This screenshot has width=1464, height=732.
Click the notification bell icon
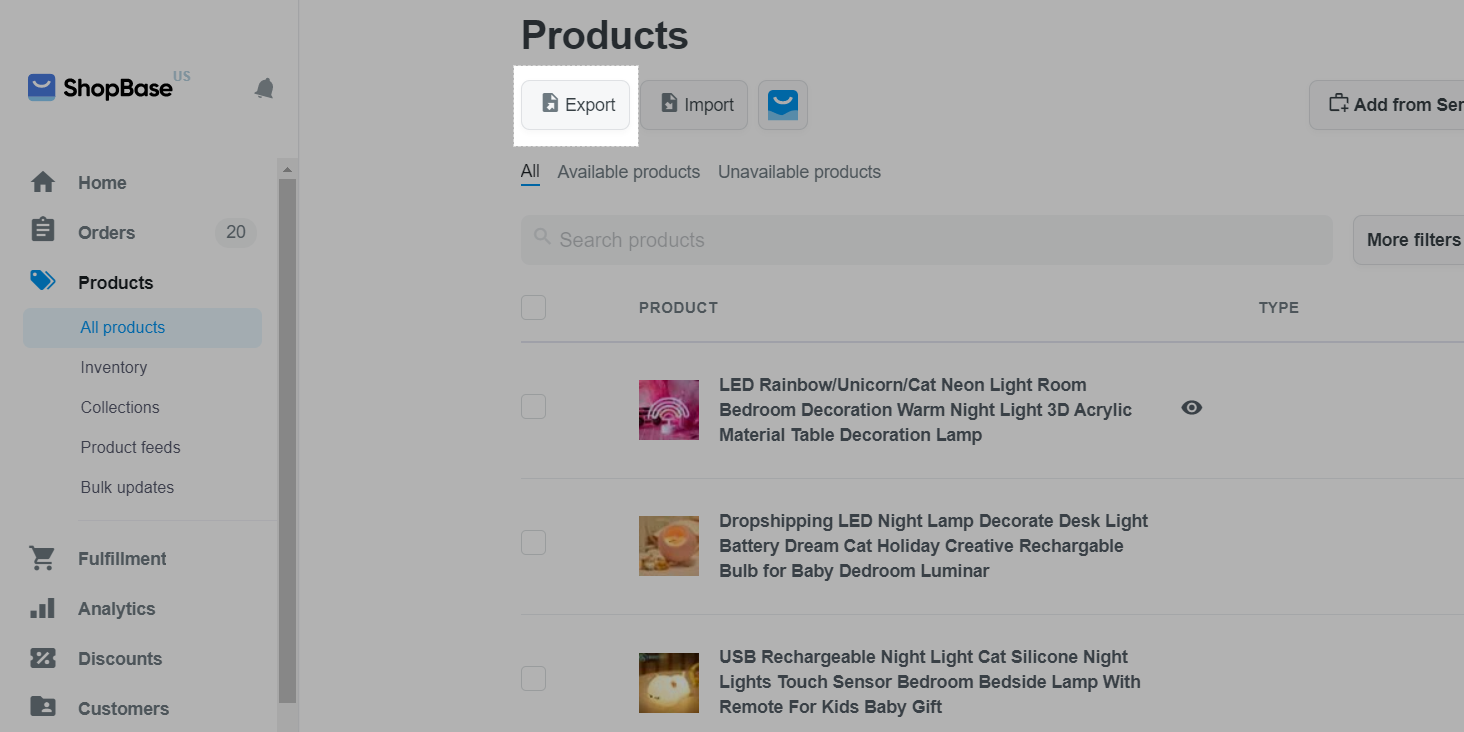pos(264,89)
